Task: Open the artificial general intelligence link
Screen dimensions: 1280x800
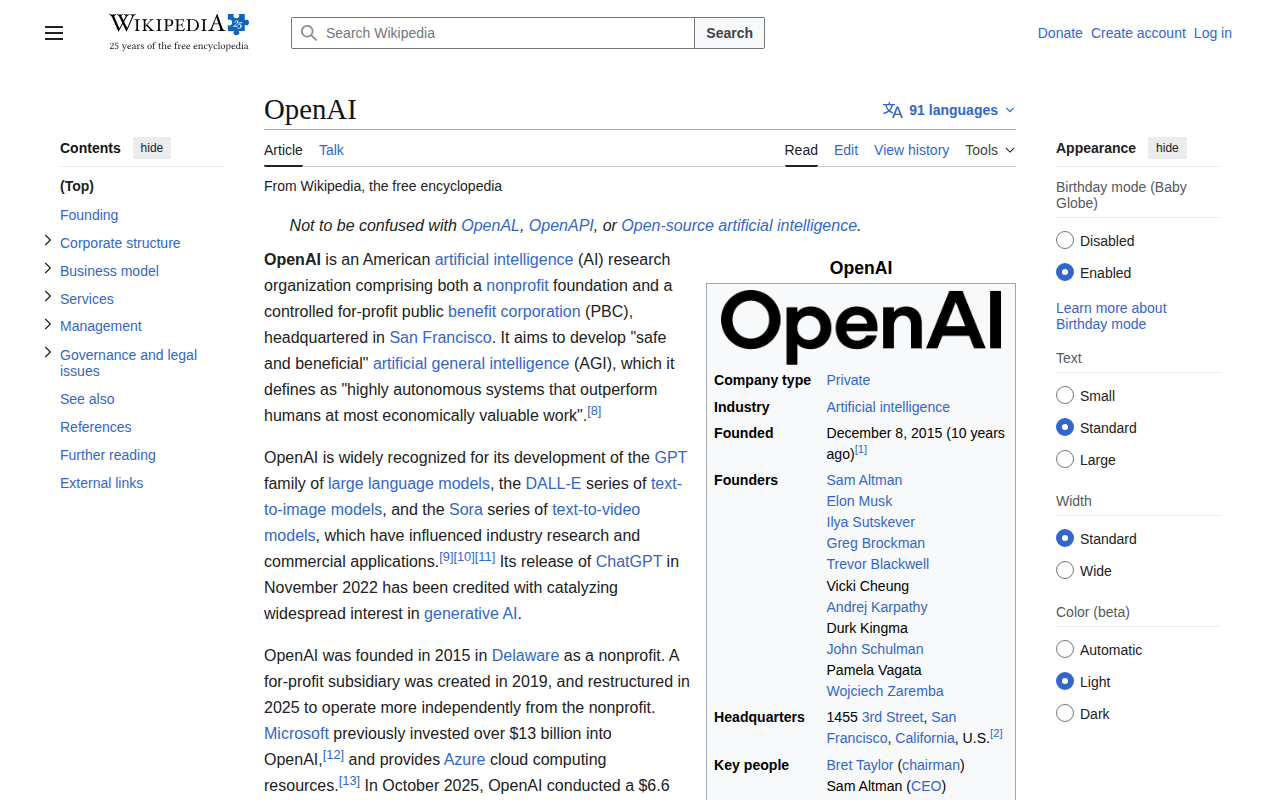Action: [x=471, y=363]
